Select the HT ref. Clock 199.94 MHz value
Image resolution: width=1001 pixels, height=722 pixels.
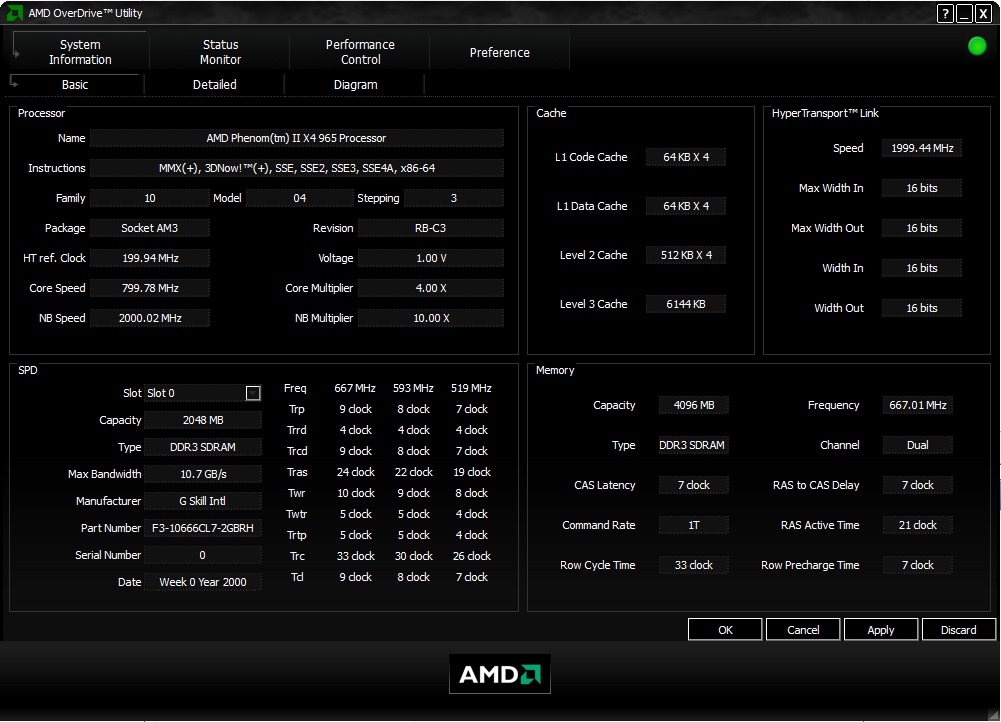point(150,258)
